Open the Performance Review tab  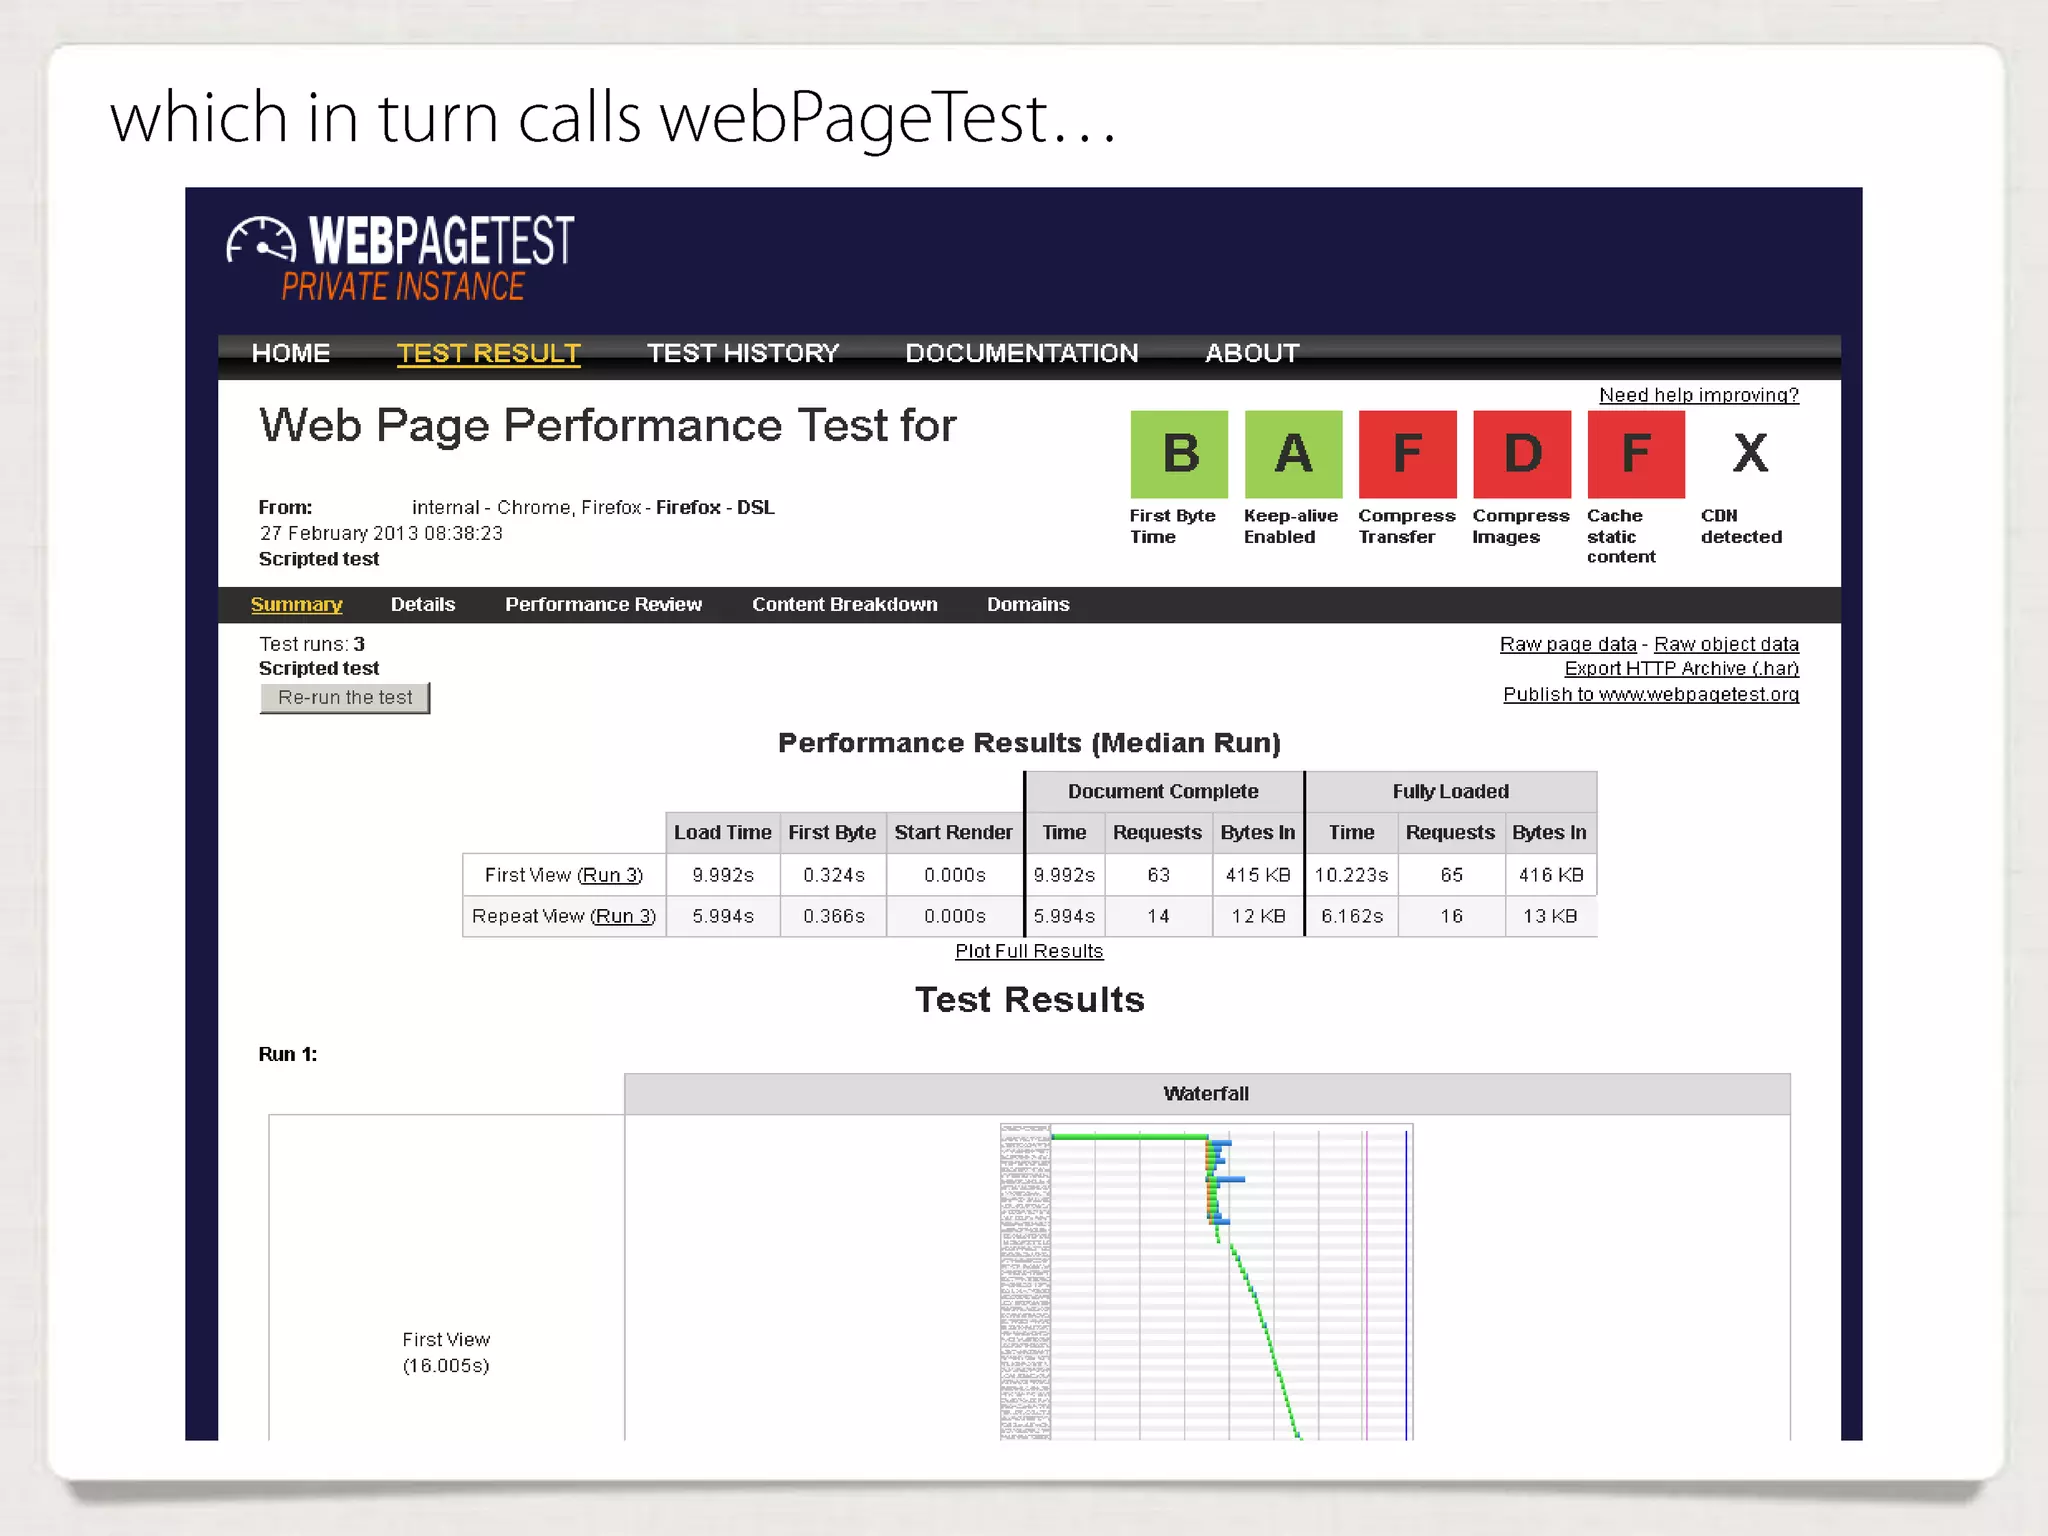click(603, 604)
